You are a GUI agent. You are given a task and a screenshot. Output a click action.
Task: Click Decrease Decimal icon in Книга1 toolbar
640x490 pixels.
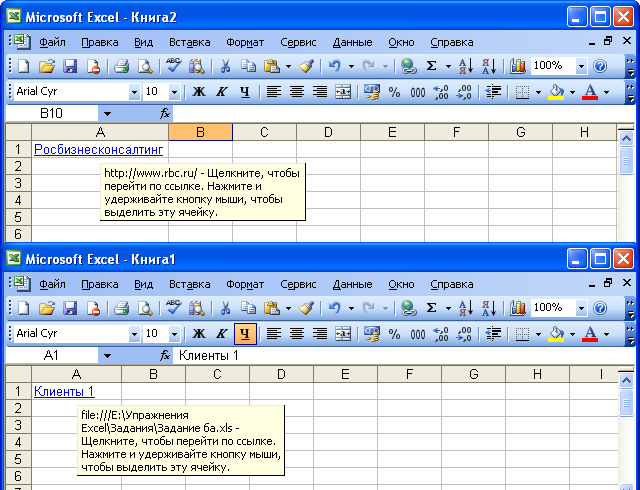coord(464,334)
